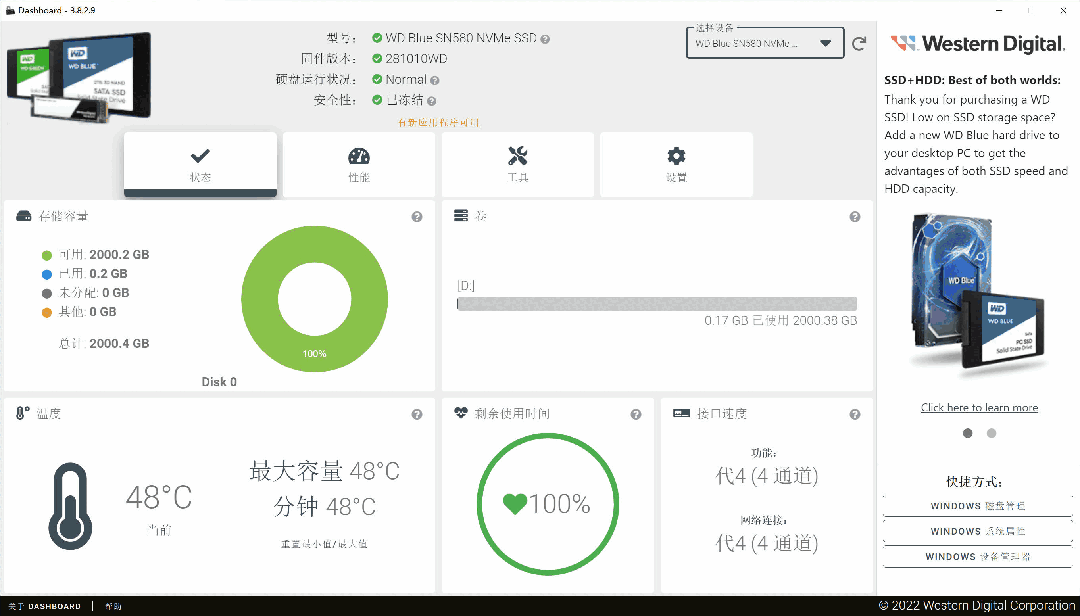Click the used 0.2 GB value
The height and width of the screenshot is (616, 1080).
coord(108,274)
